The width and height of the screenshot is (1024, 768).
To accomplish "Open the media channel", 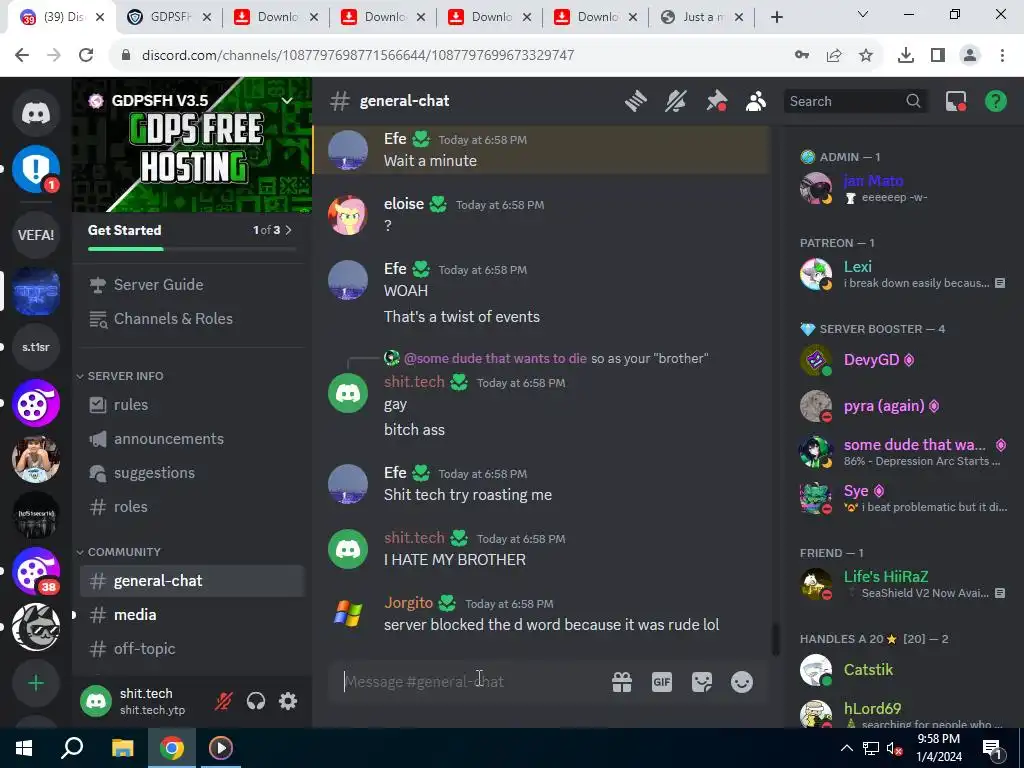I will 192,615.
